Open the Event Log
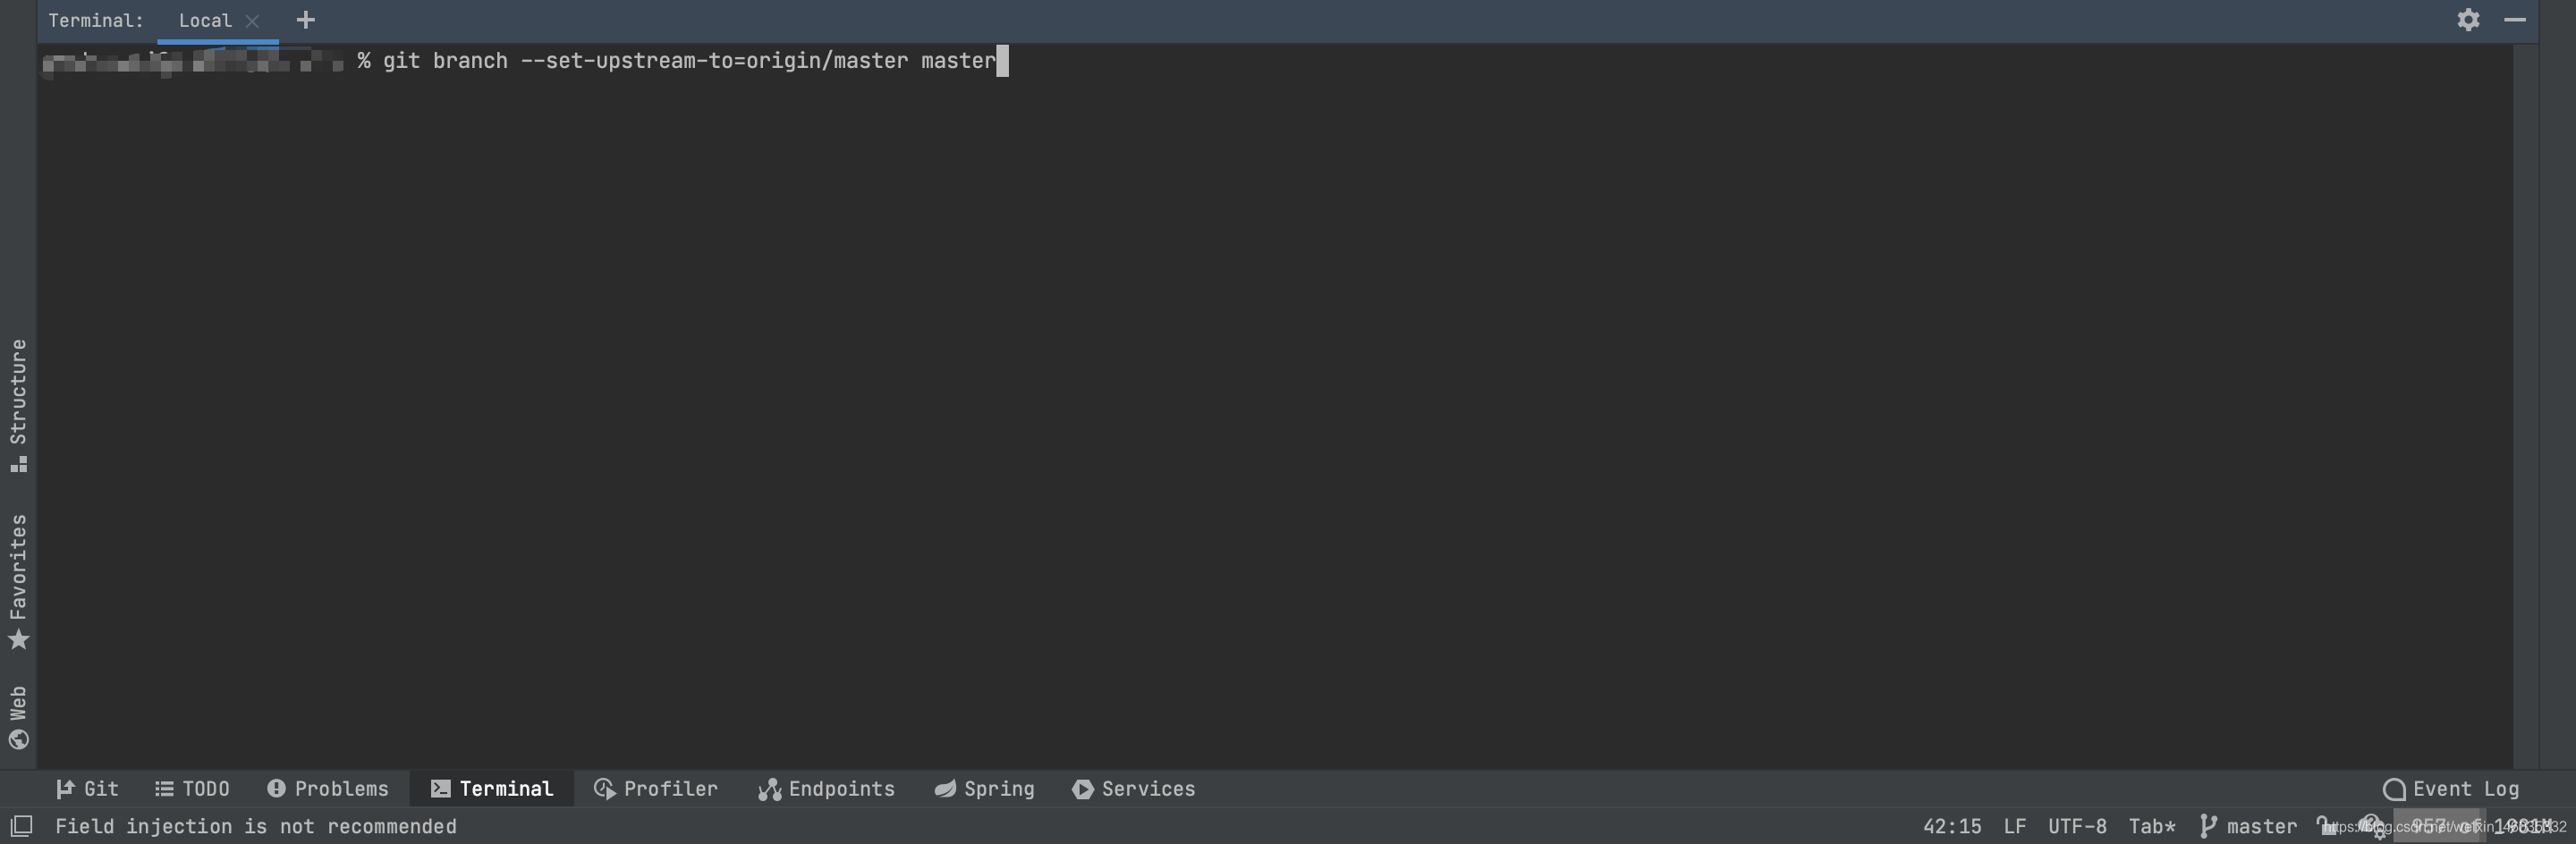2576x844 pixels. click(2451, 789)
